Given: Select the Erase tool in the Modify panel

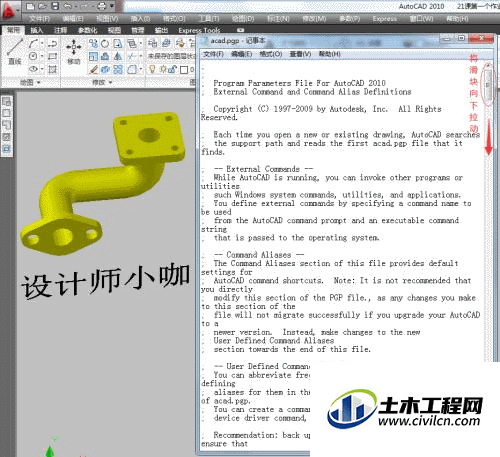Looking at the screenshot, I should [x=93, y=69].
